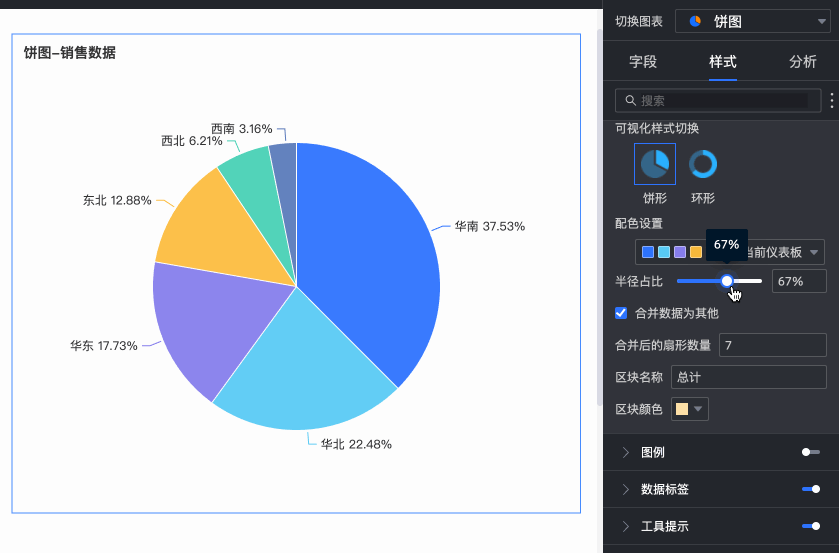
Task: Click the 区块名称 input field
Action: pos(748,377)
